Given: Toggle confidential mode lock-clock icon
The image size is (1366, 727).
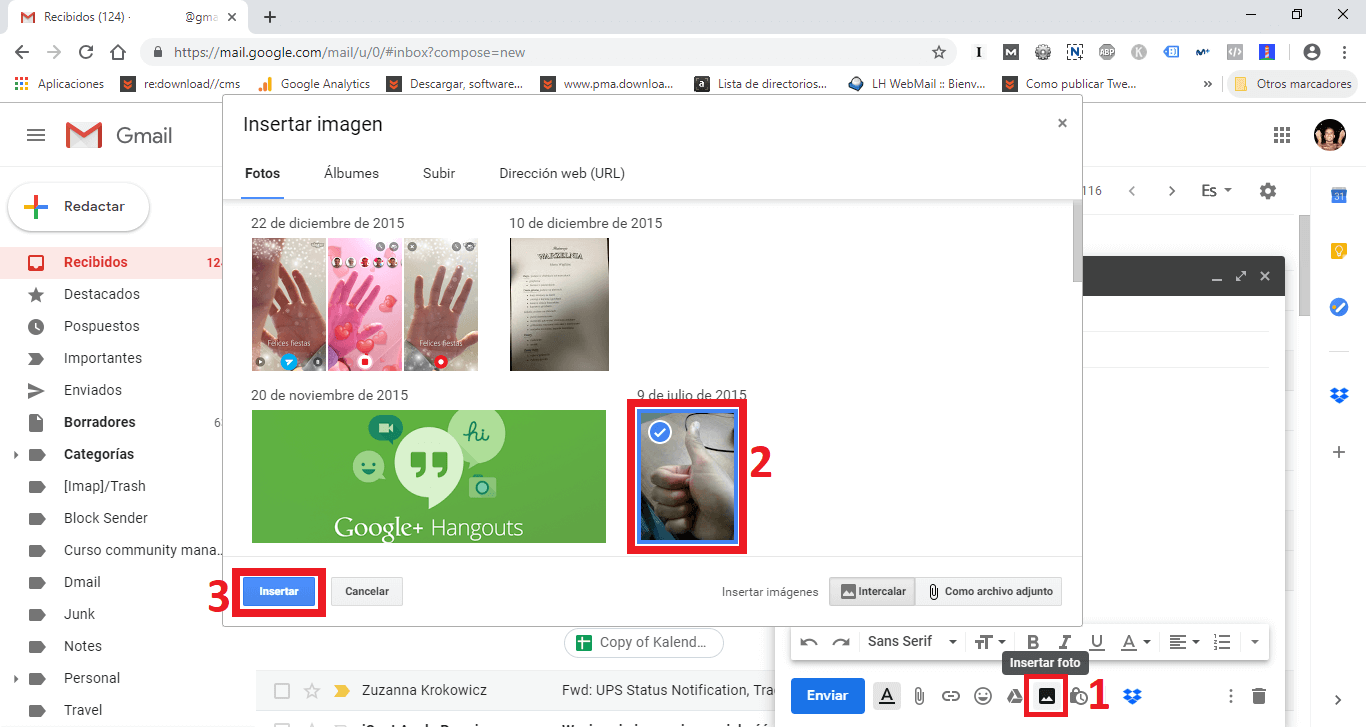Looking at the screenshot, I should (x=1078, y=696).
